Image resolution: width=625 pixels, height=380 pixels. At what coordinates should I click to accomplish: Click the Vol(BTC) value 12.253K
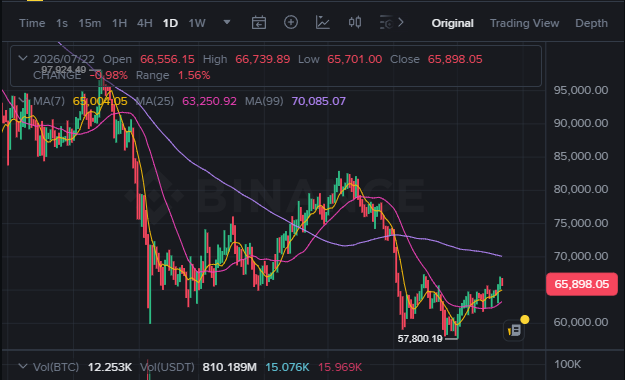point(110,367)
